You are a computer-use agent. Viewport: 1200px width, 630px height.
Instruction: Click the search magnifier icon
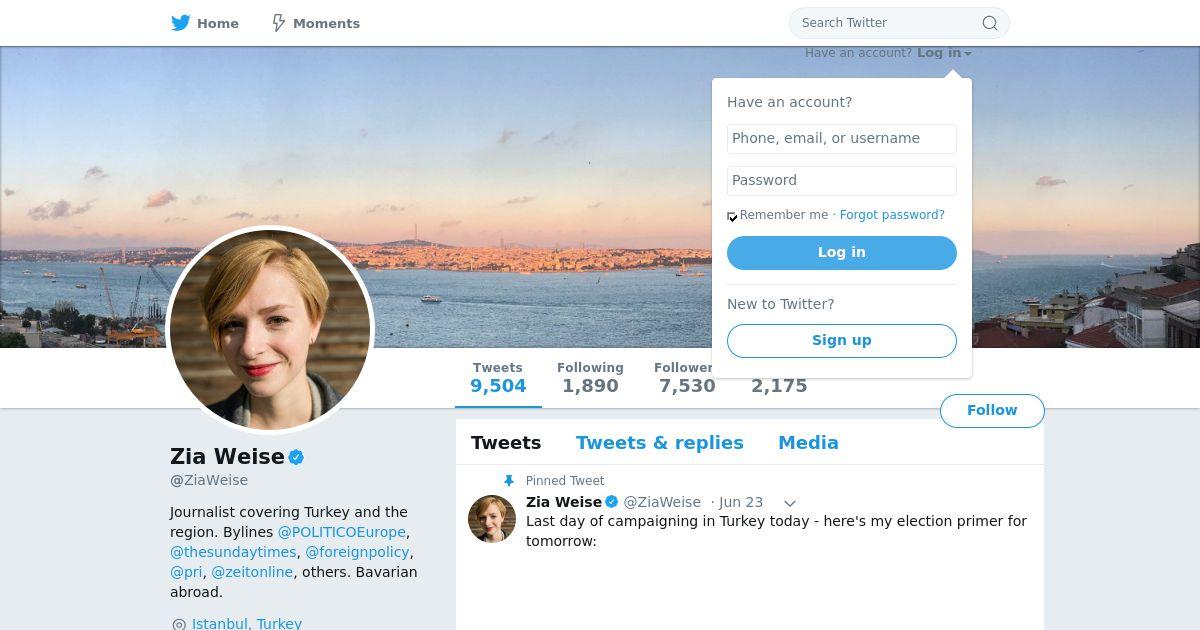click(x=989, y=23)
